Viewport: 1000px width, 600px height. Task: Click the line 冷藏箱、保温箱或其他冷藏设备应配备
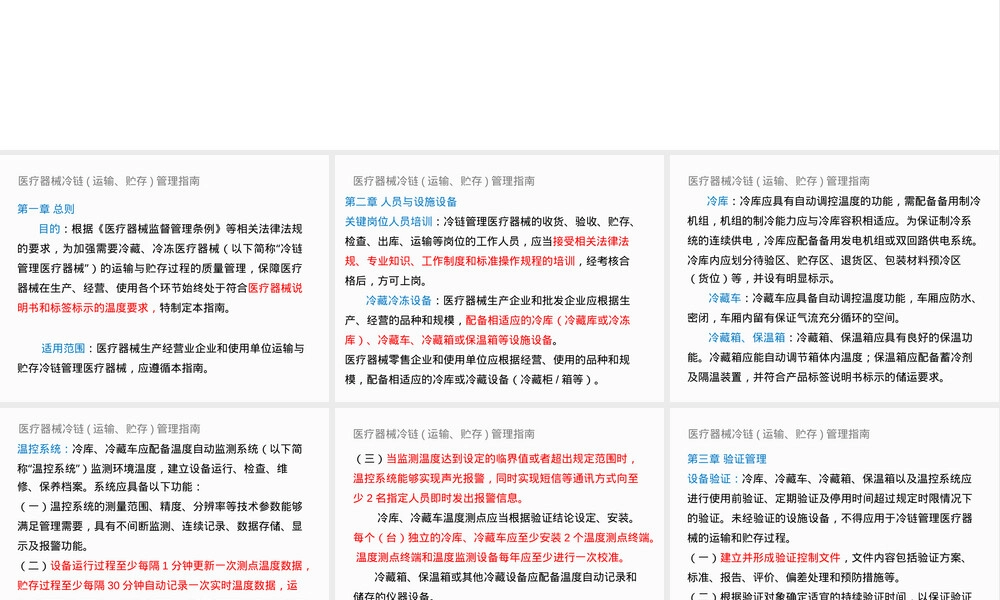point(505,577)
